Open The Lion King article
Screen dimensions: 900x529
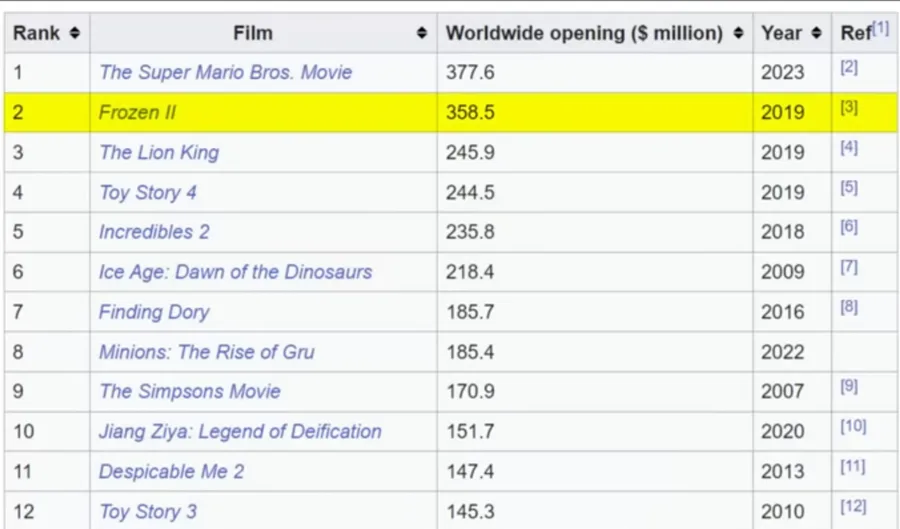point(159,153)
